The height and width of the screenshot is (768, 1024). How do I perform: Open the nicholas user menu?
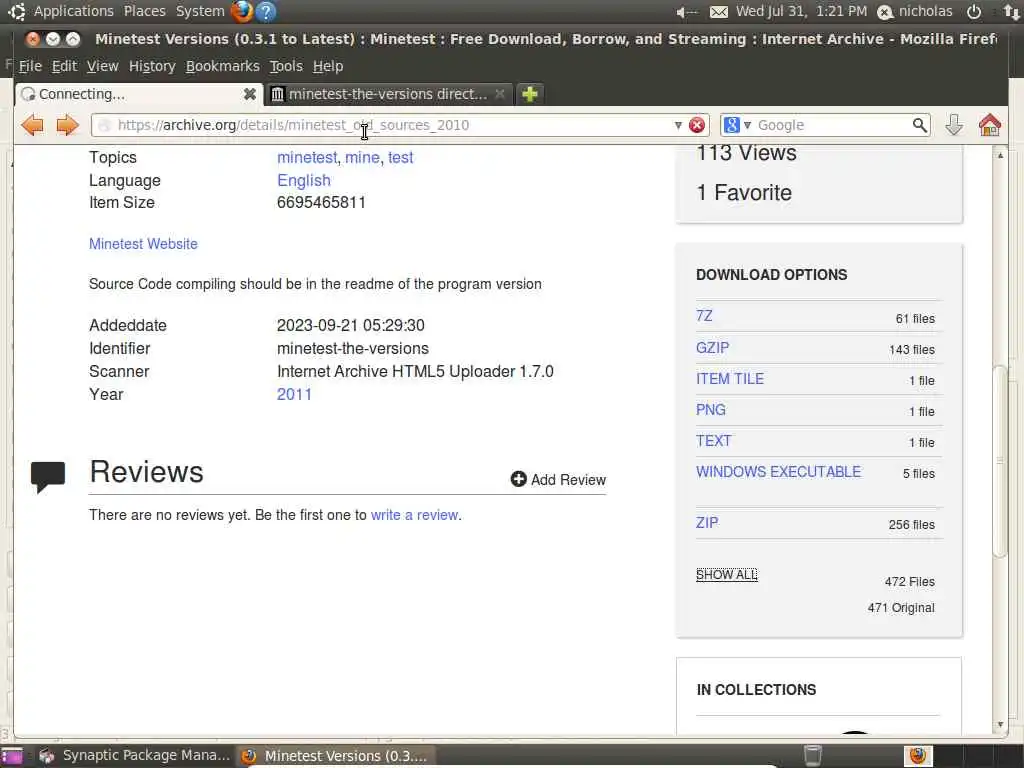coord(915,11)
